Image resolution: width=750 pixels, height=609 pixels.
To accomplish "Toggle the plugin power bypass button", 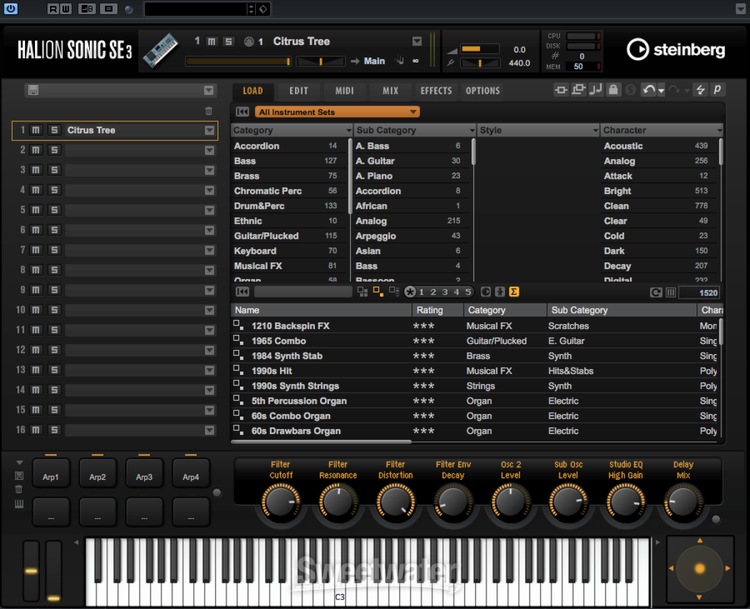I will click(11, 9).
